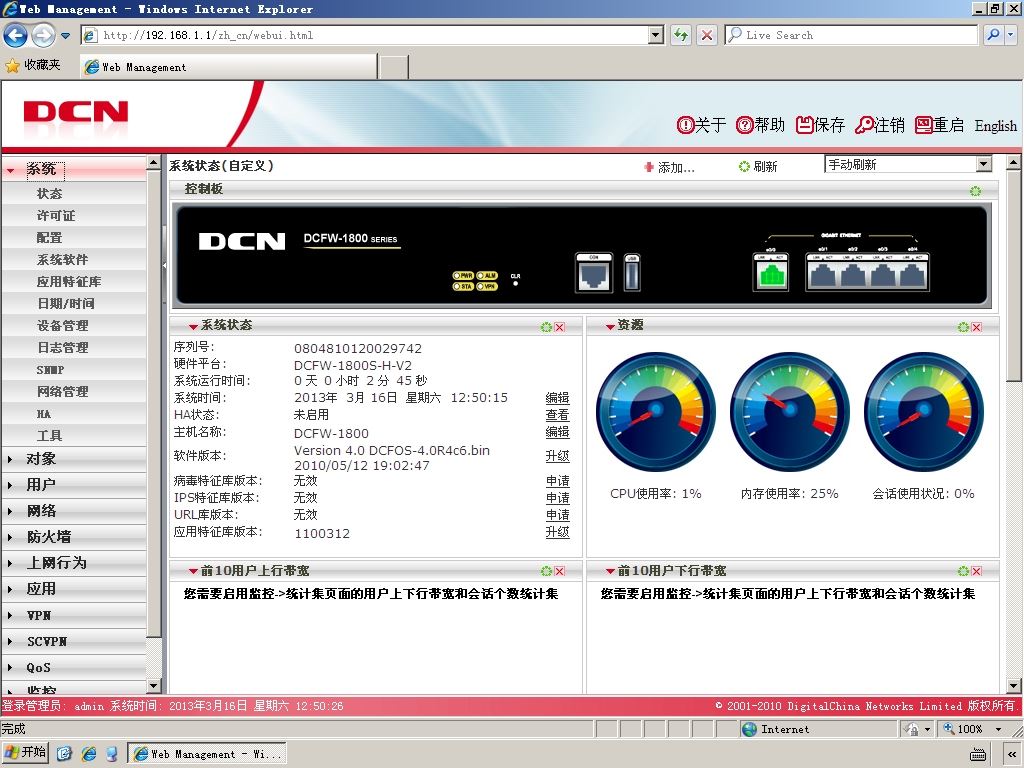Open 应用特征库 in sidebar
Image resolution: width=1024 pixels, height=768 pixels.
(69, 281)
